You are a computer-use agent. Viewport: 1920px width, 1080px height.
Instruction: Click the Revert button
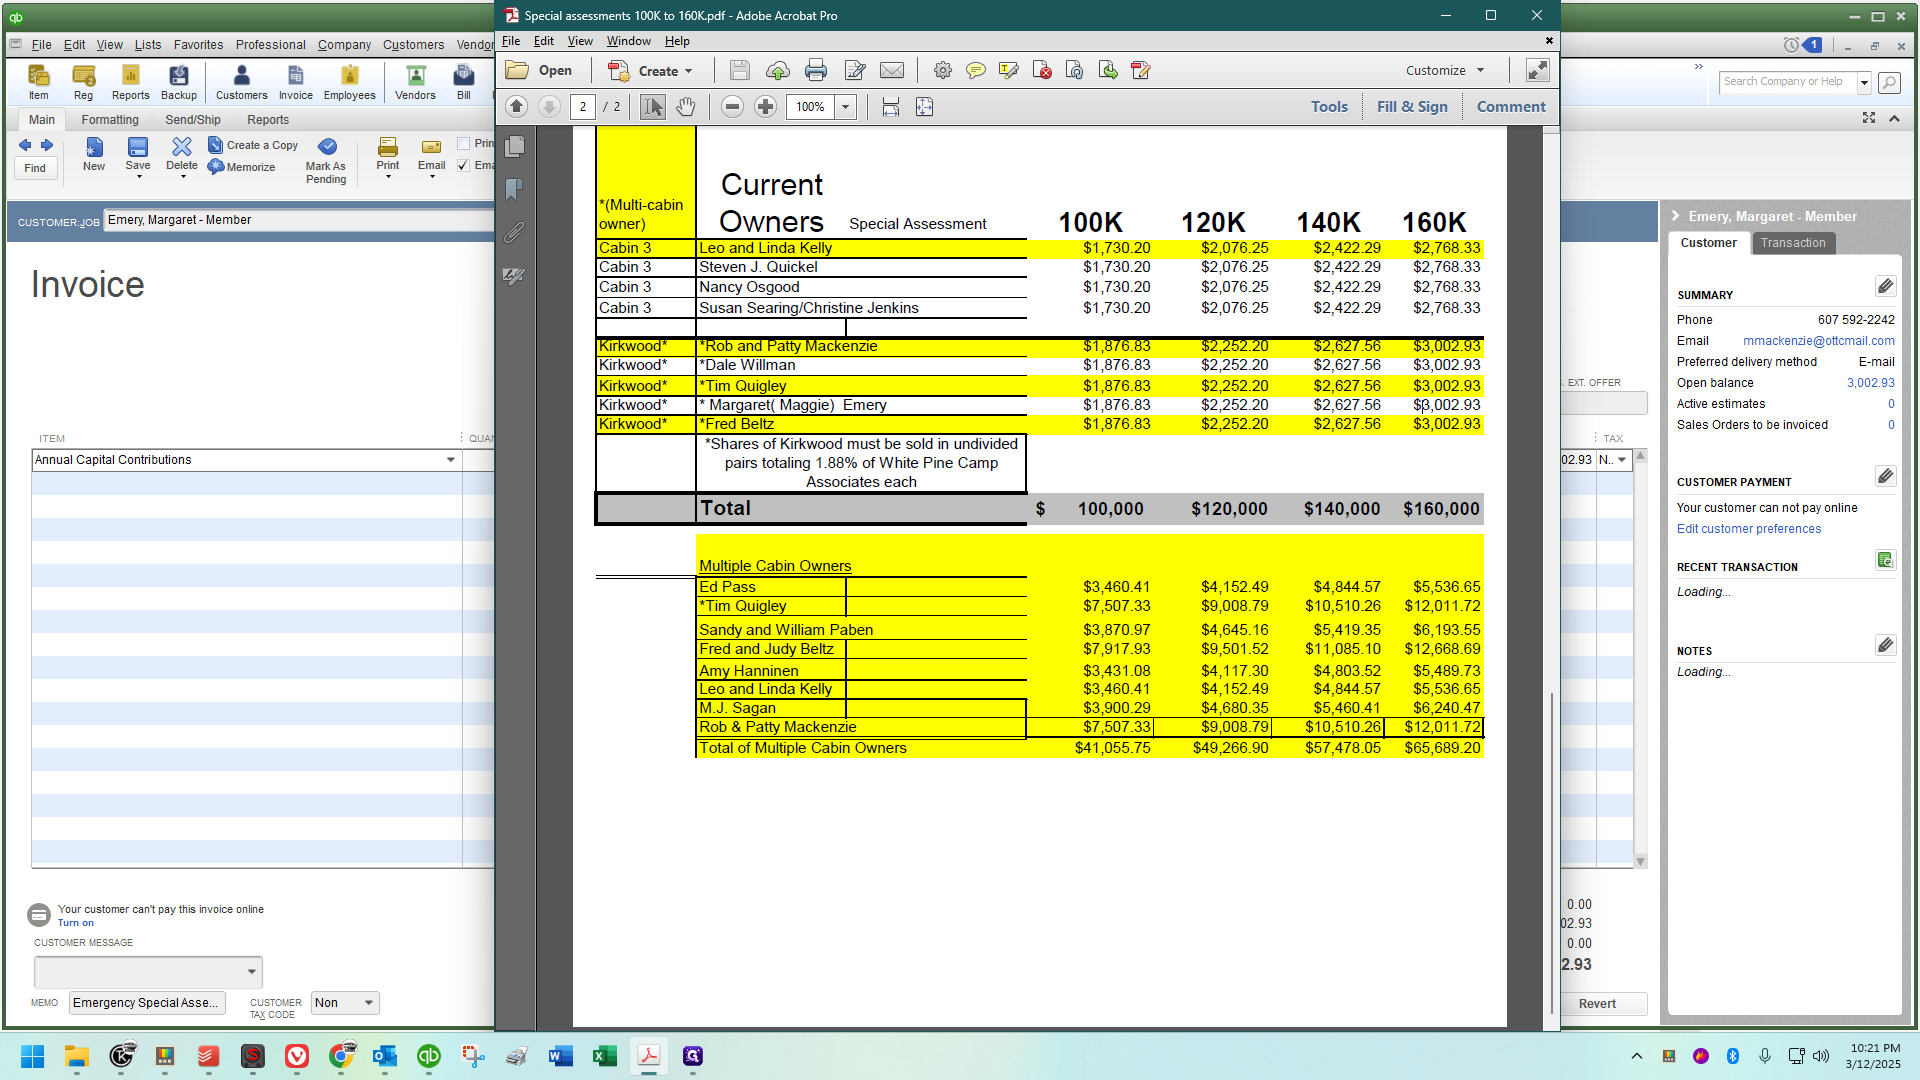click(1597, 1004)
